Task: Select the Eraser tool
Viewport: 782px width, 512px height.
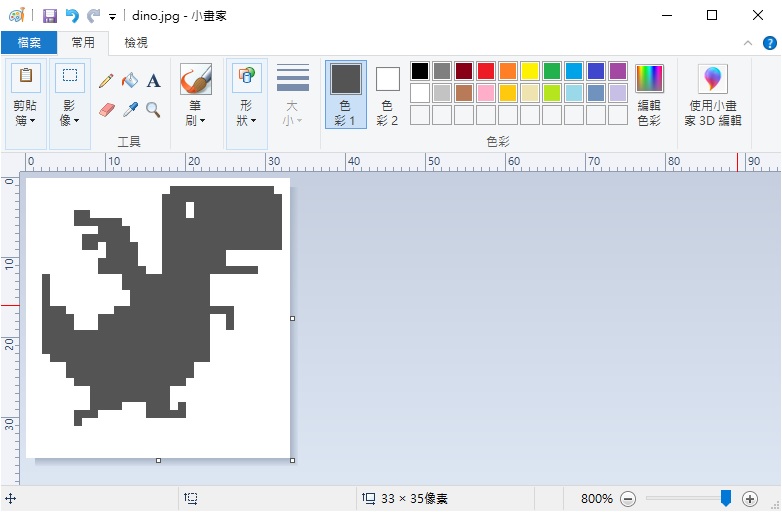Action: [x=106, y=109]
